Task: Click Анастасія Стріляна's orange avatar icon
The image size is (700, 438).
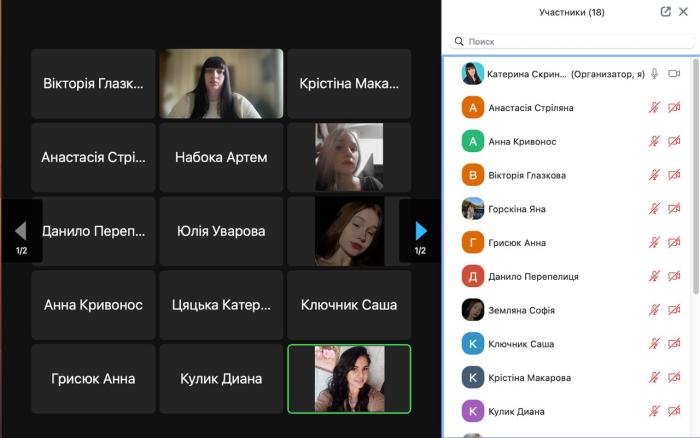Action: point(473,108)
